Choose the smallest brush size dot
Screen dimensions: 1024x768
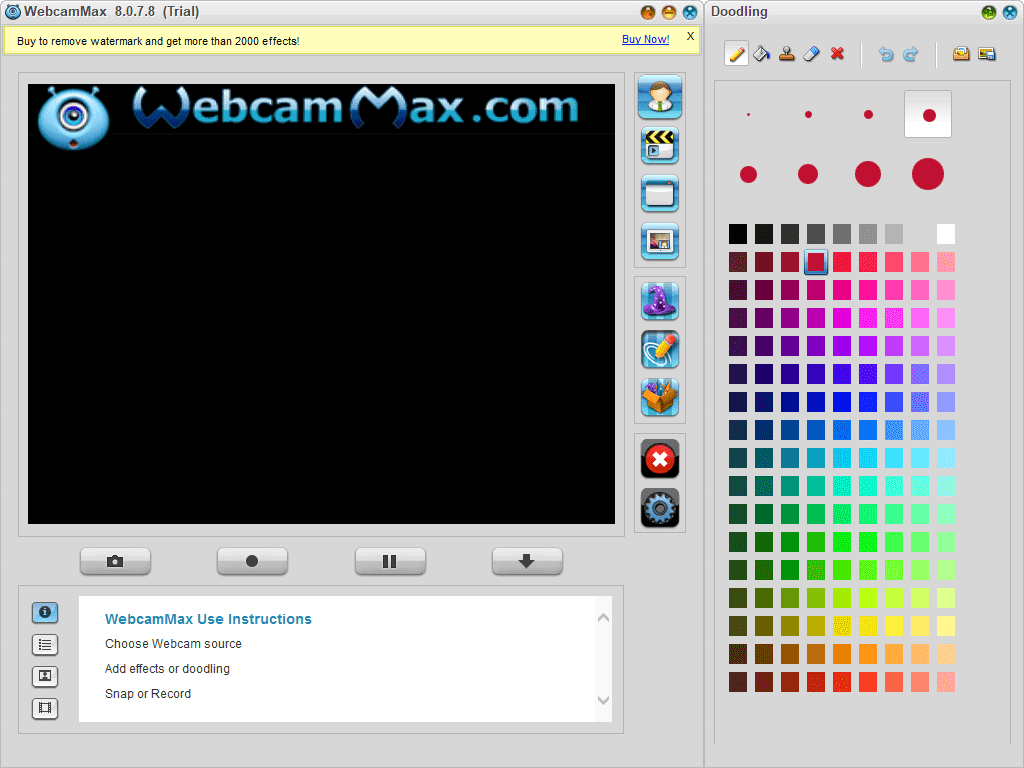pos(748,115)
